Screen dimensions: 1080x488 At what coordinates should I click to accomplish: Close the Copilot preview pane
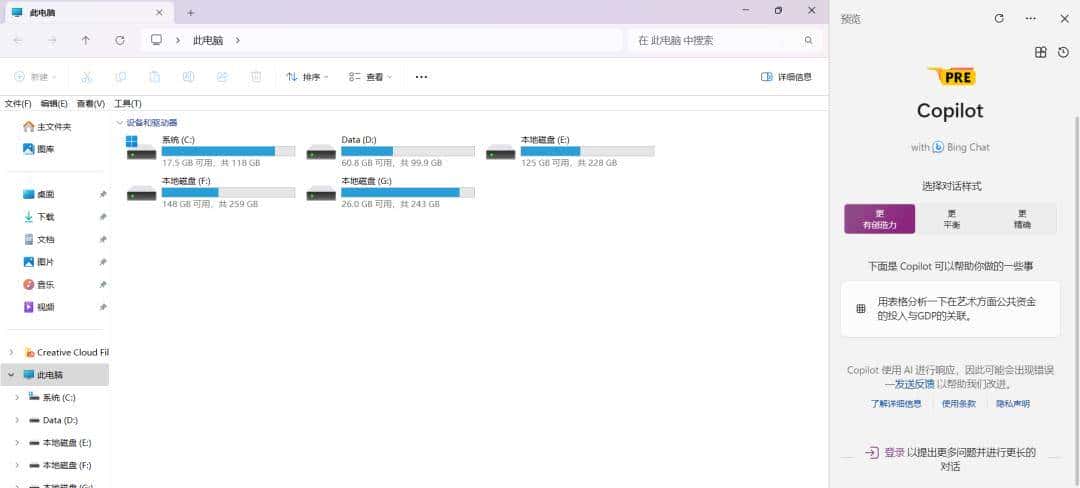(x=1064, y=19)
